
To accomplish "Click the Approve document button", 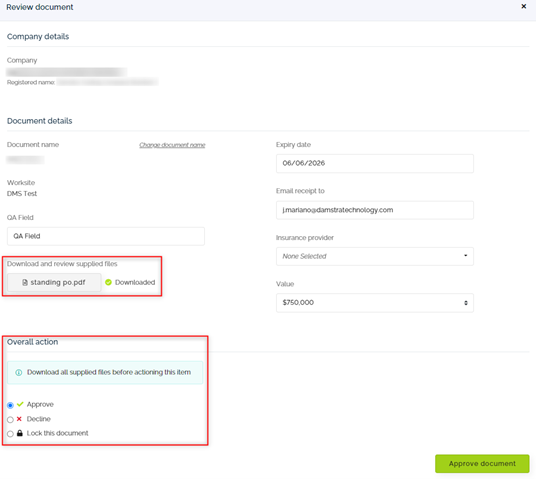I will pyautogui.click(x=482, y=464).
